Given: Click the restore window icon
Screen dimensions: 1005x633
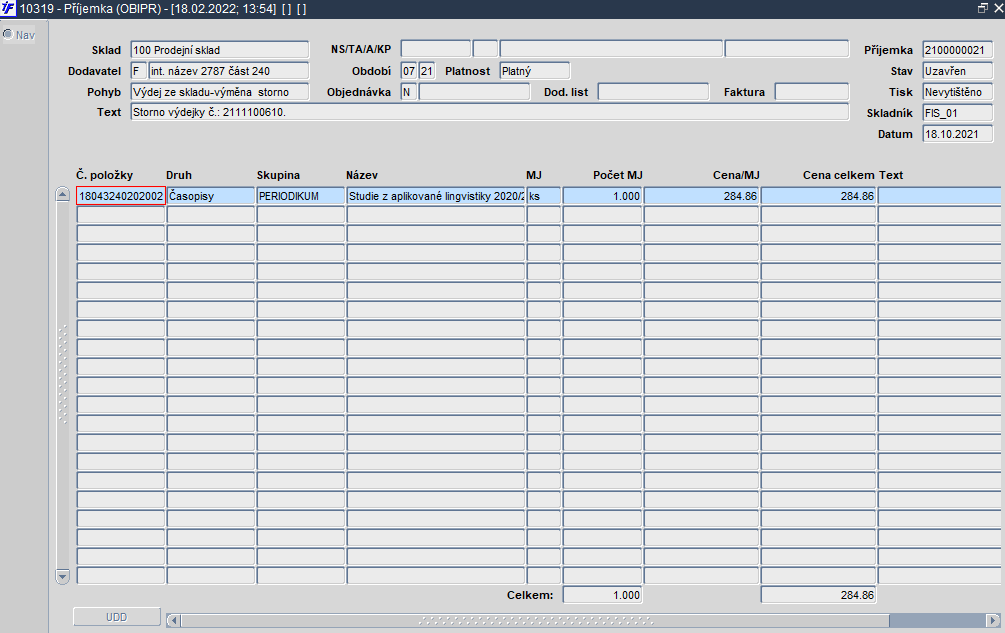Looking at the screenshot, I should [x=983, y=8].
